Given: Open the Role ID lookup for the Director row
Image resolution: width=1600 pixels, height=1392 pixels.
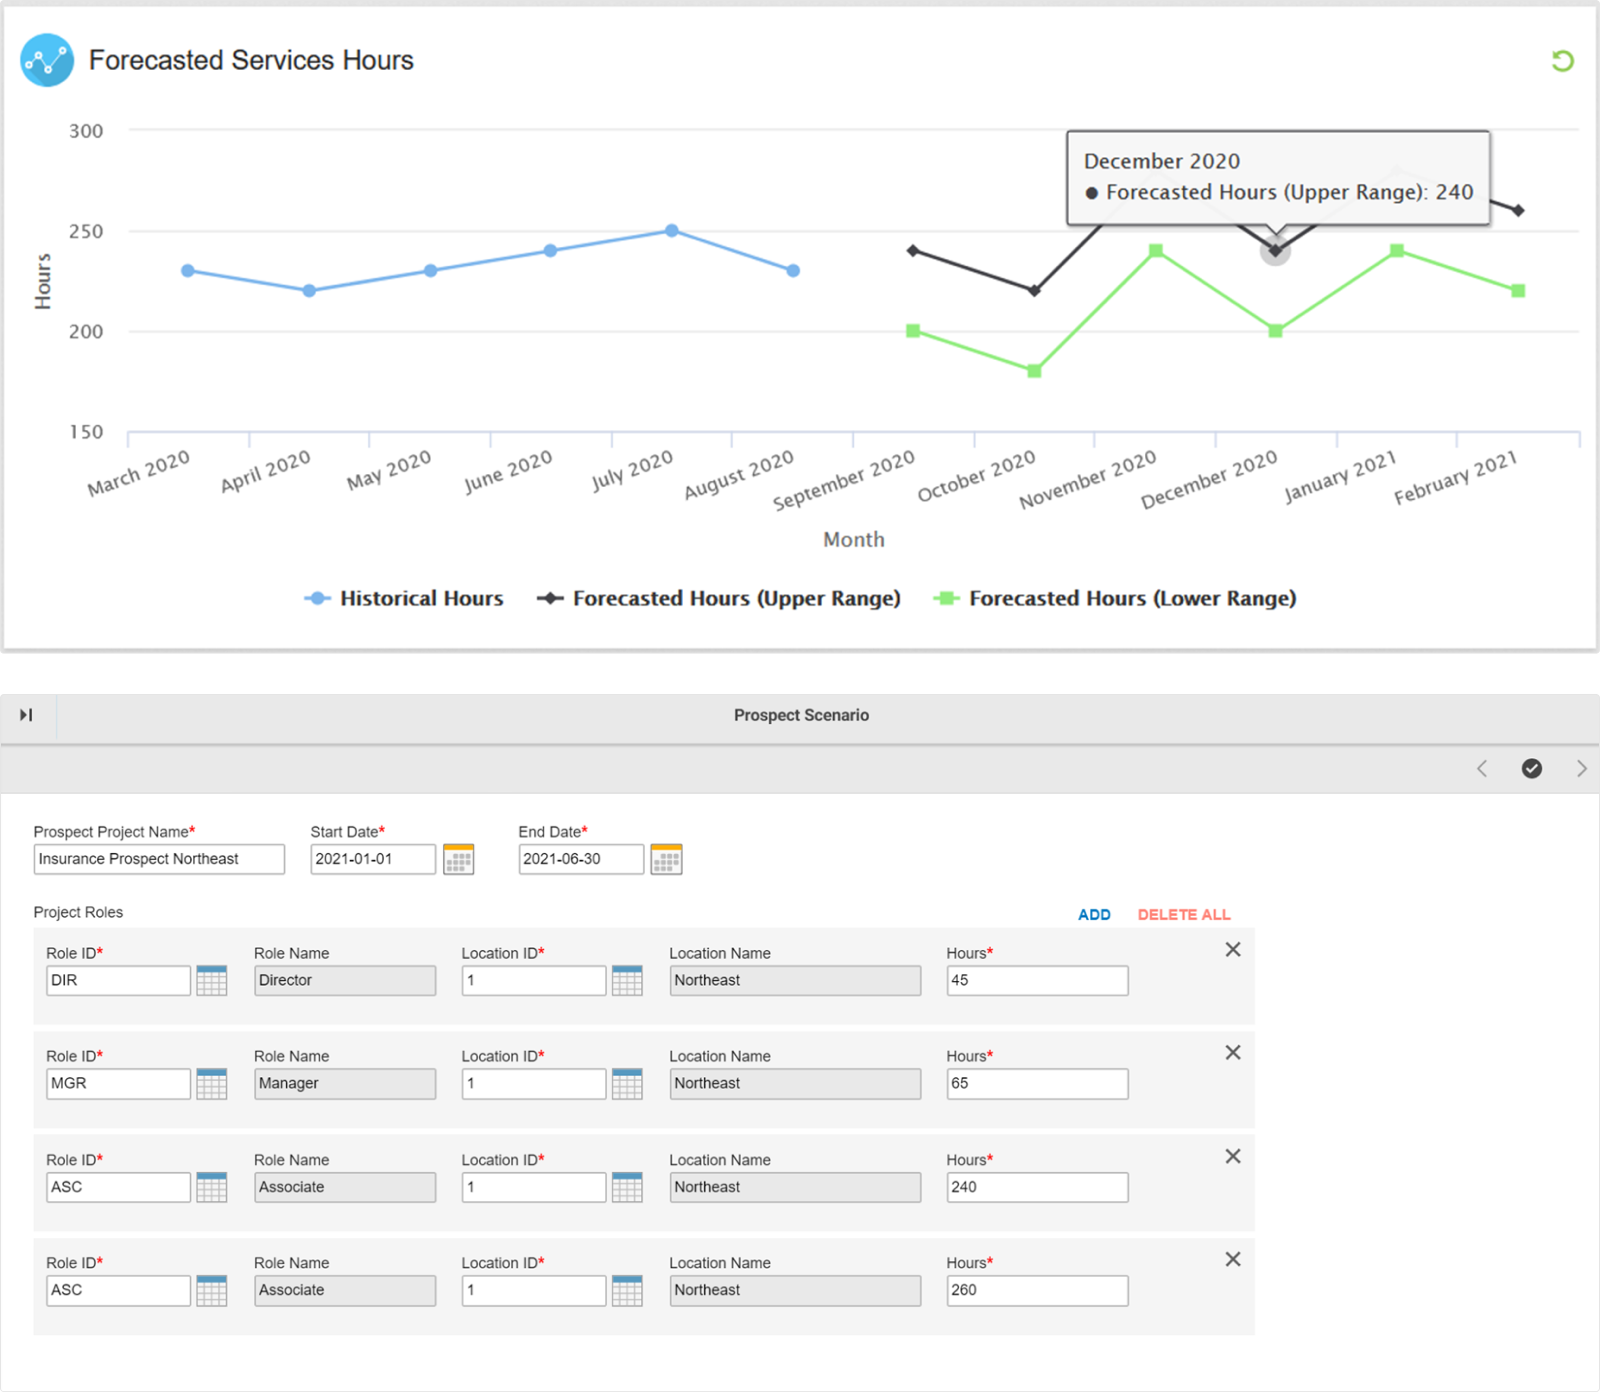Looking at the screenshot, I should (211, 980).
